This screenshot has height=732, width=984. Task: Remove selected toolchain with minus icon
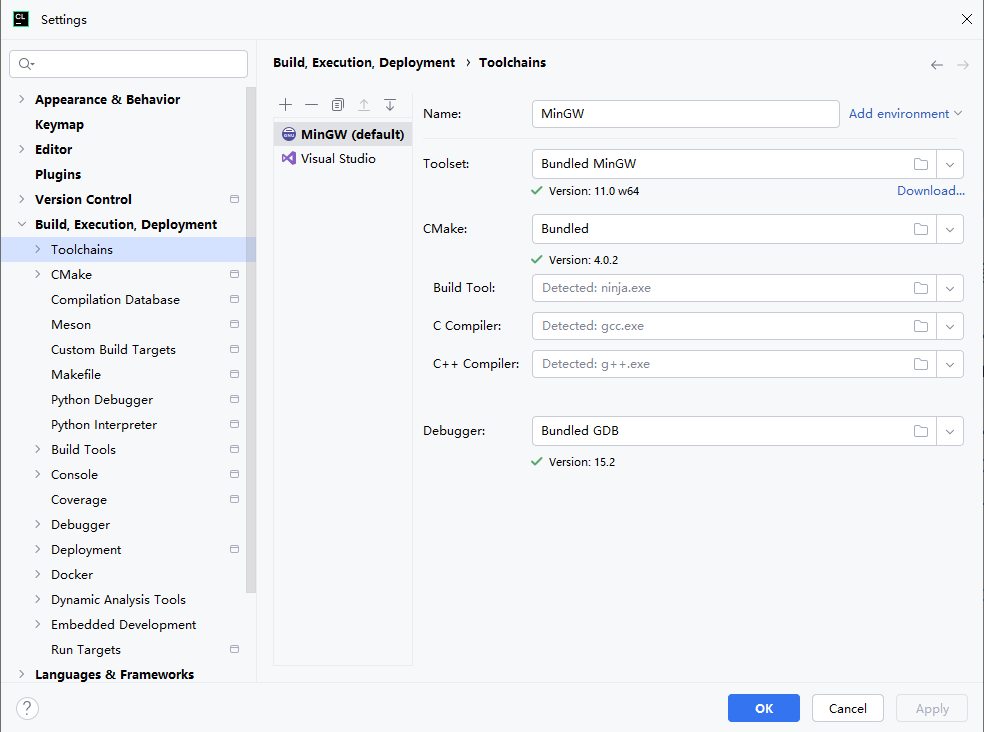point(311,105)
